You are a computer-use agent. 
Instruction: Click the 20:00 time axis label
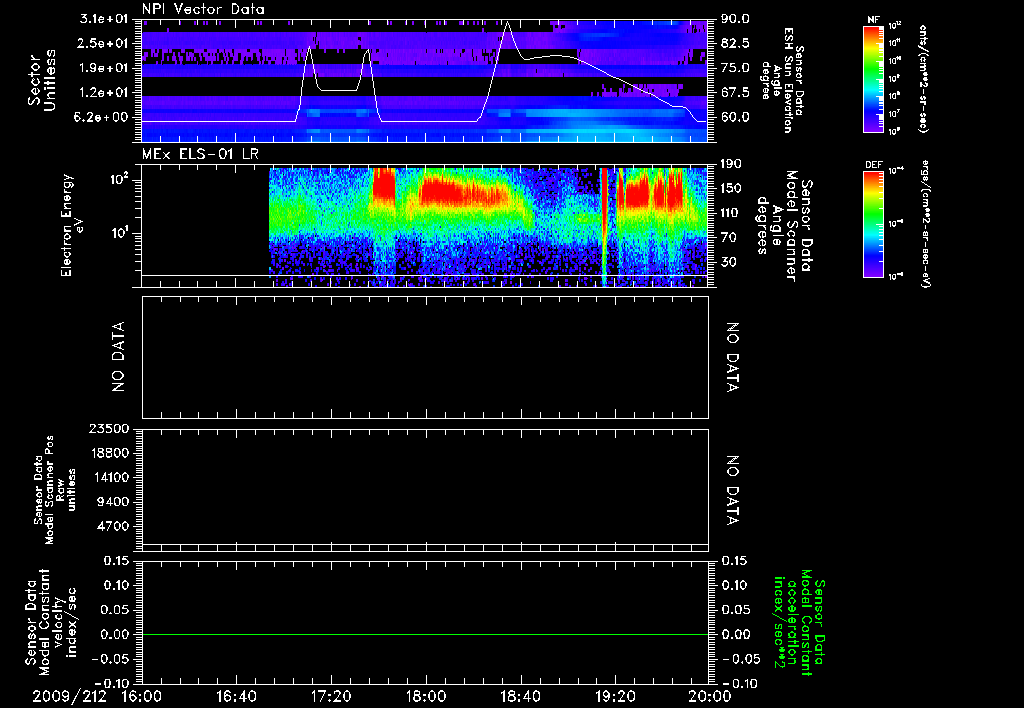pyautogui.click(x=709, y=696)
